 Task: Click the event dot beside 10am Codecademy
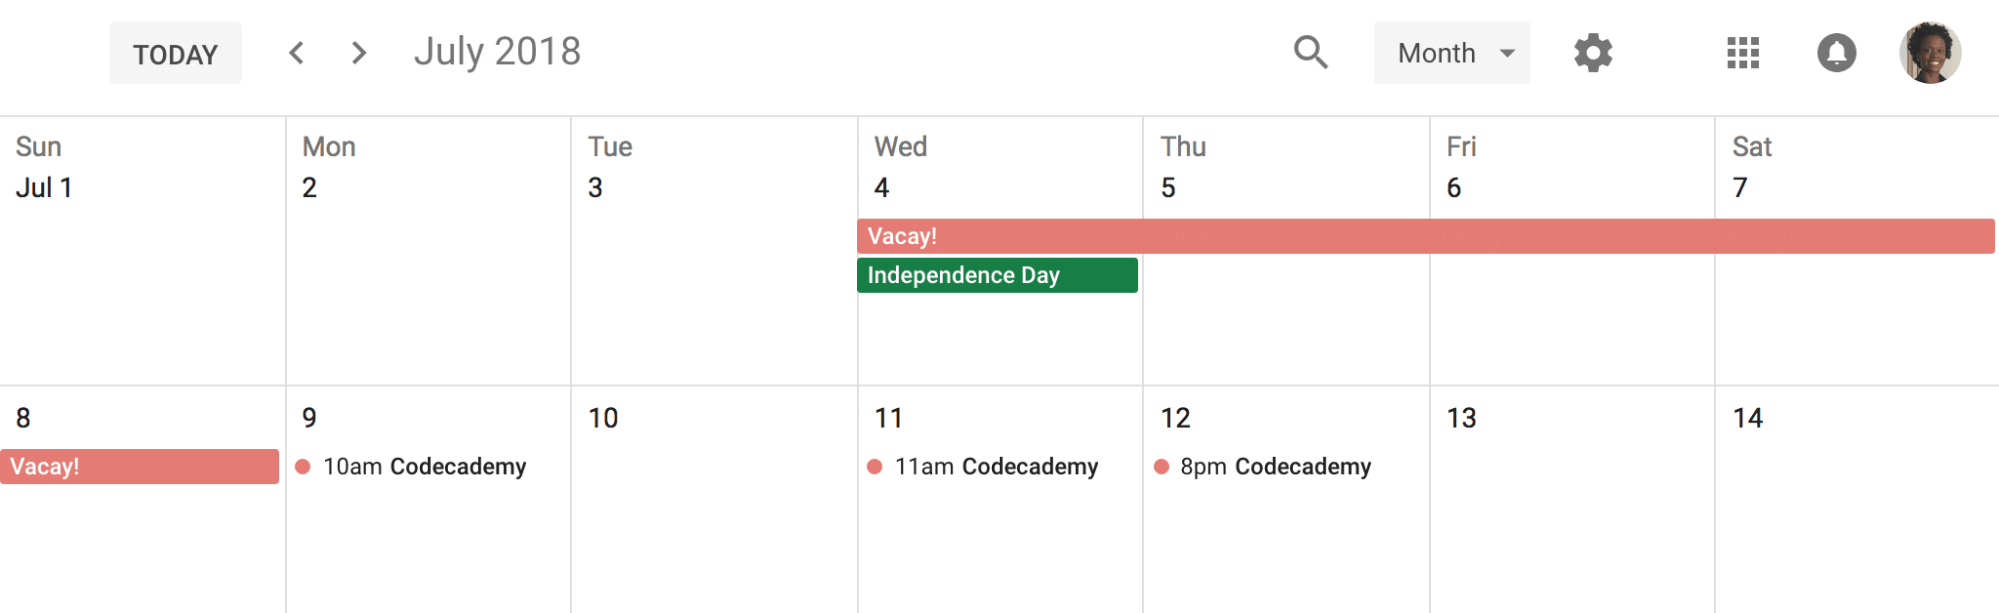pos(304,466)
